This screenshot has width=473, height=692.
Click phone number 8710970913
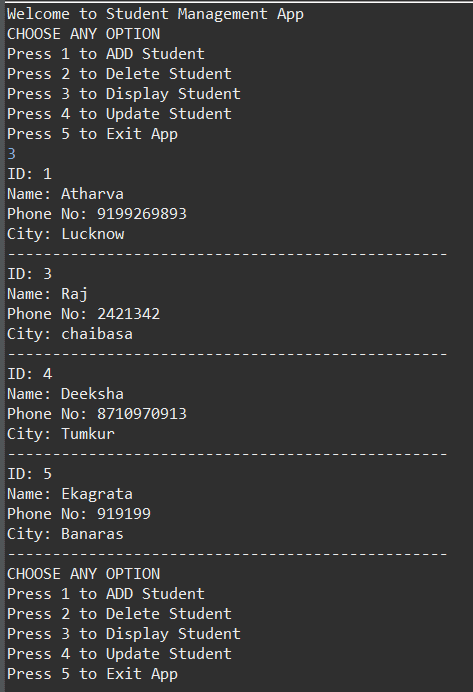[x=142, y=414]
